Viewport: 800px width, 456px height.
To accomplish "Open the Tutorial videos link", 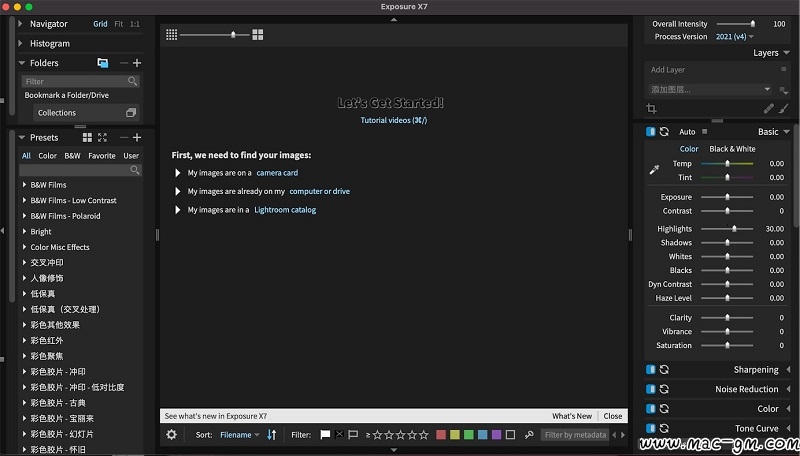I will 393,120.
